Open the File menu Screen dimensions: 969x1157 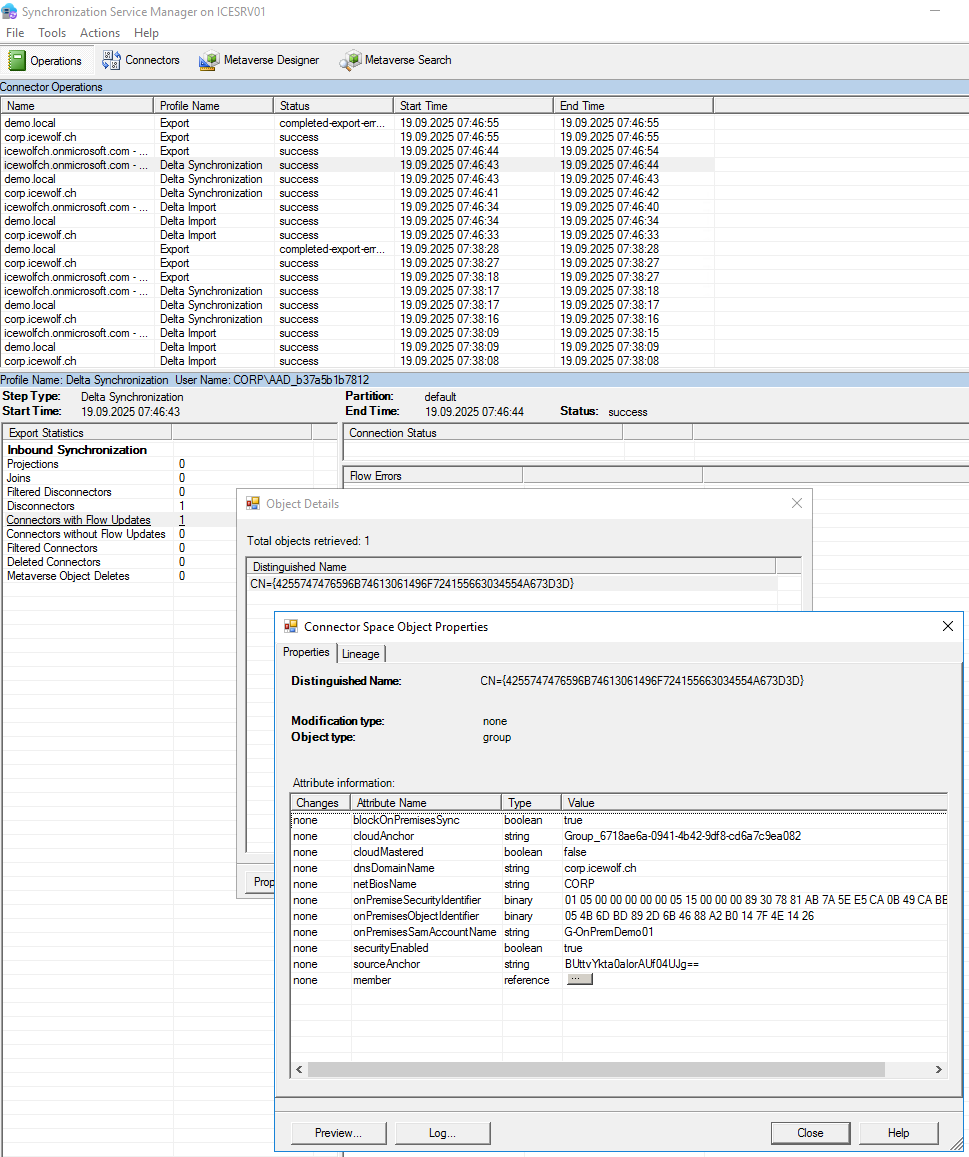click(15, 33)
